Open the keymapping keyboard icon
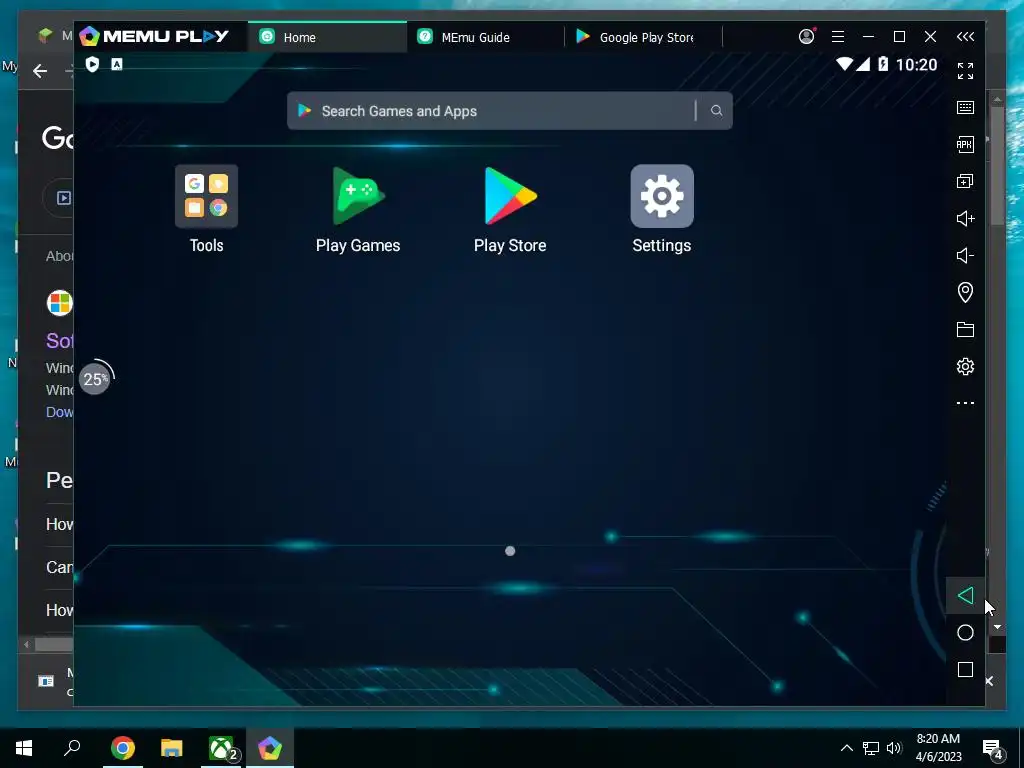Image resolution: width=1024 pixels, height=768 pixels. pos(965,108)
